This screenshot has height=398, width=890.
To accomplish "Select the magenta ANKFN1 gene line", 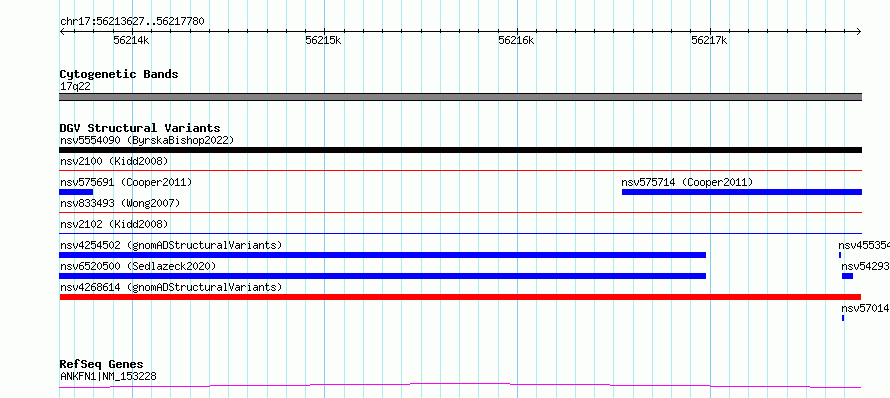I will [460, 386].
